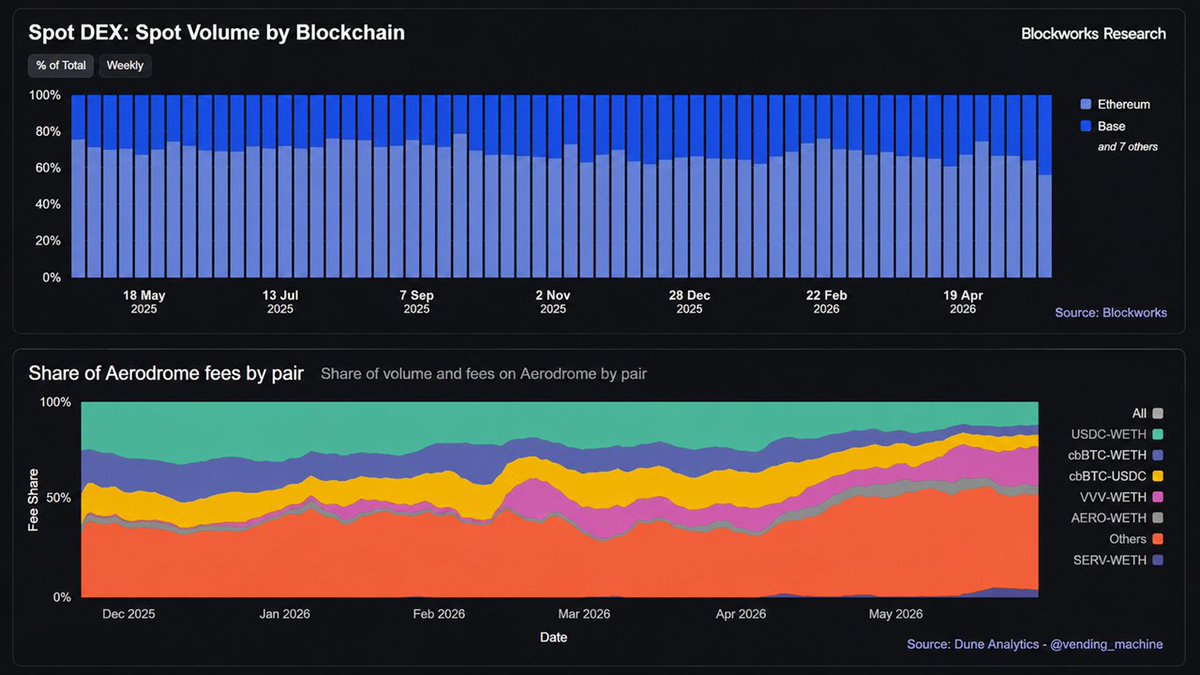The width and height of the screenshot is (1200, 675).
Task: Click the Mar 2026 date axis label
Action: click(x=583, y=614)
